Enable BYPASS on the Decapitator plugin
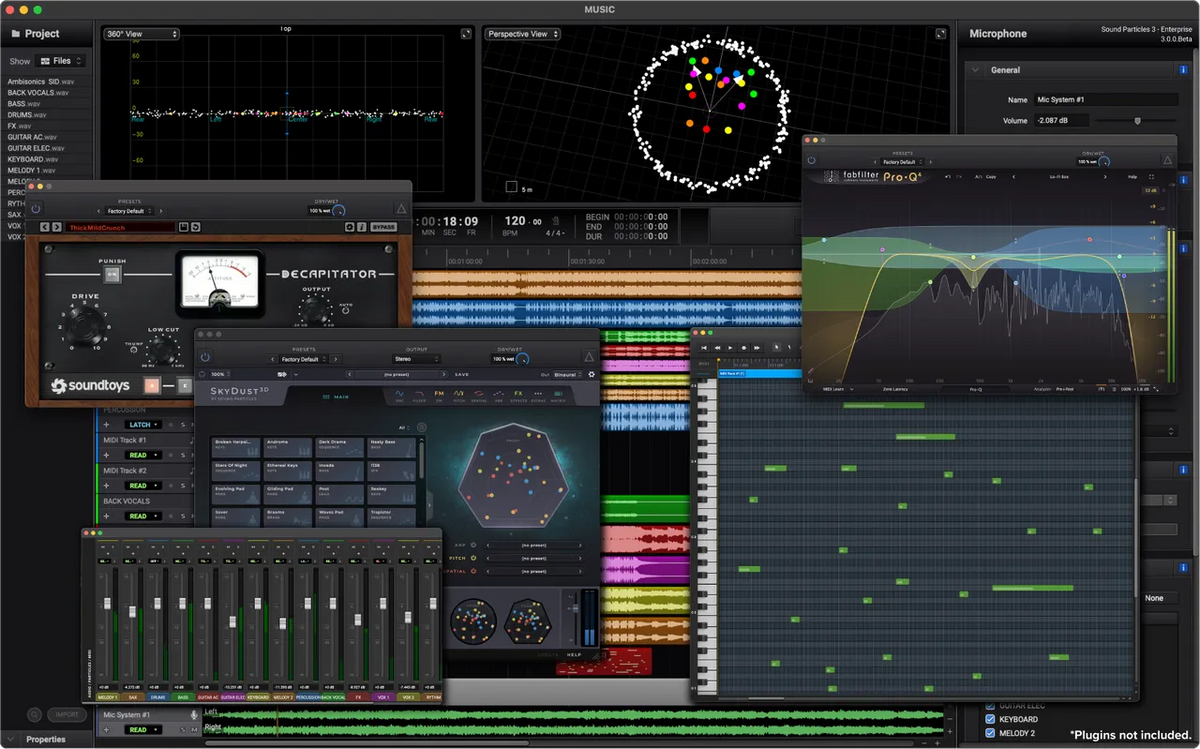 tap(384, 227)
